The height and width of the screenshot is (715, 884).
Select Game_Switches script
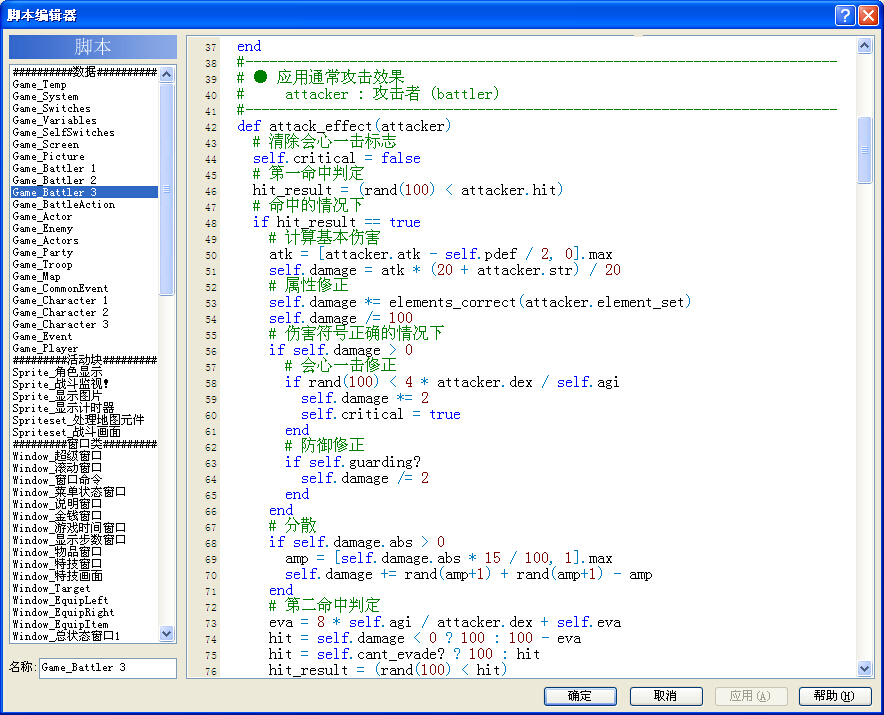coord(85,108)
